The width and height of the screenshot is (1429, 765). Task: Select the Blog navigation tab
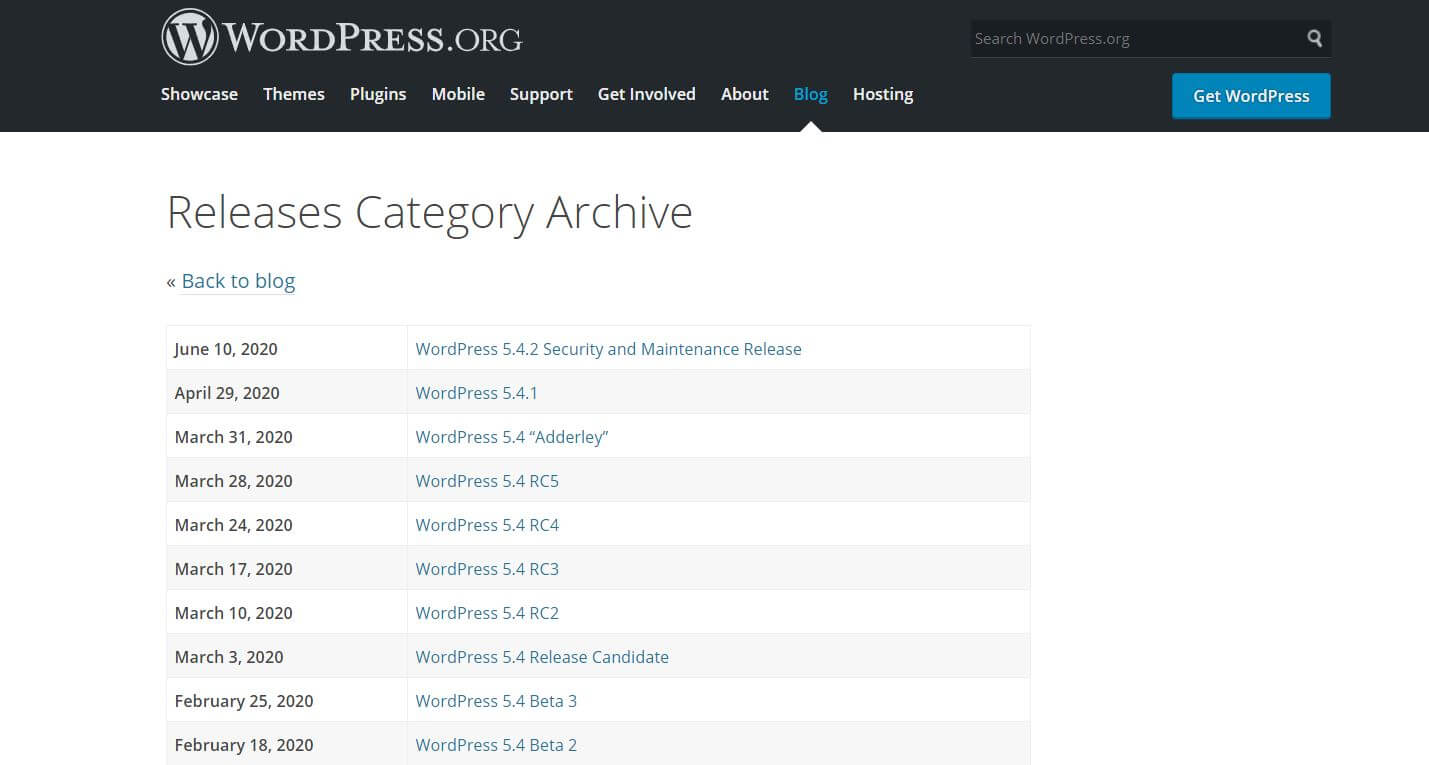point(811,94)
